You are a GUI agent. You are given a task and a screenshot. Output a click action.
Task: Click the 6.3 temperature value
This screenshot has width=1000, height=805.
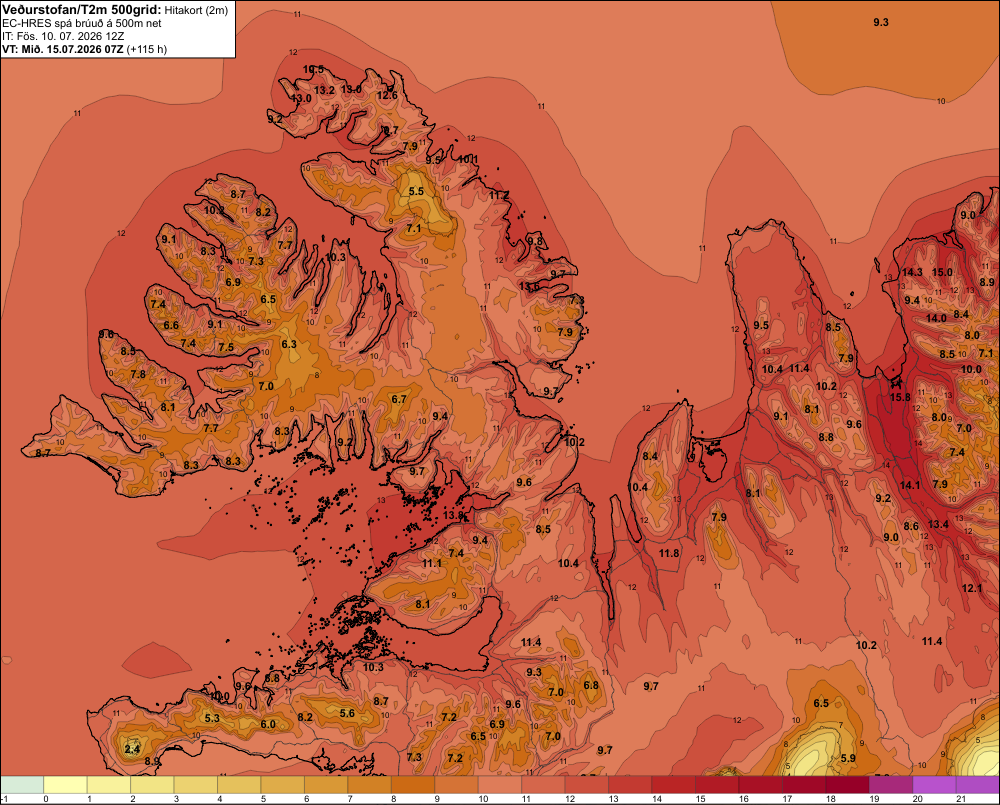pos(289,344)
